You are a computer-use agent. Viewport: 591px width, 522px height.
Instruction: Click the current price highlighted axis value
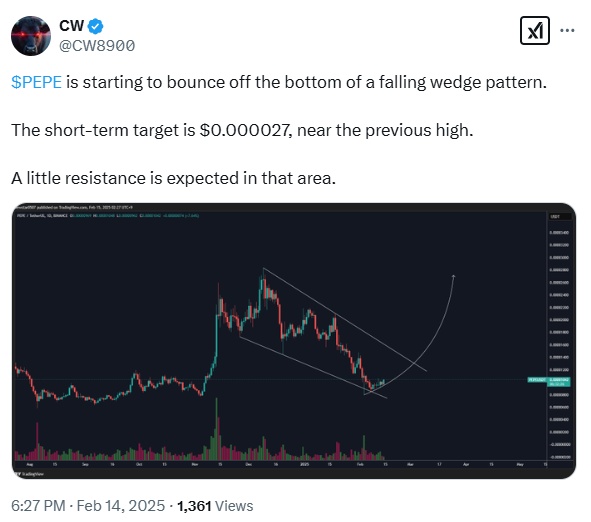[x=559, y=381]
